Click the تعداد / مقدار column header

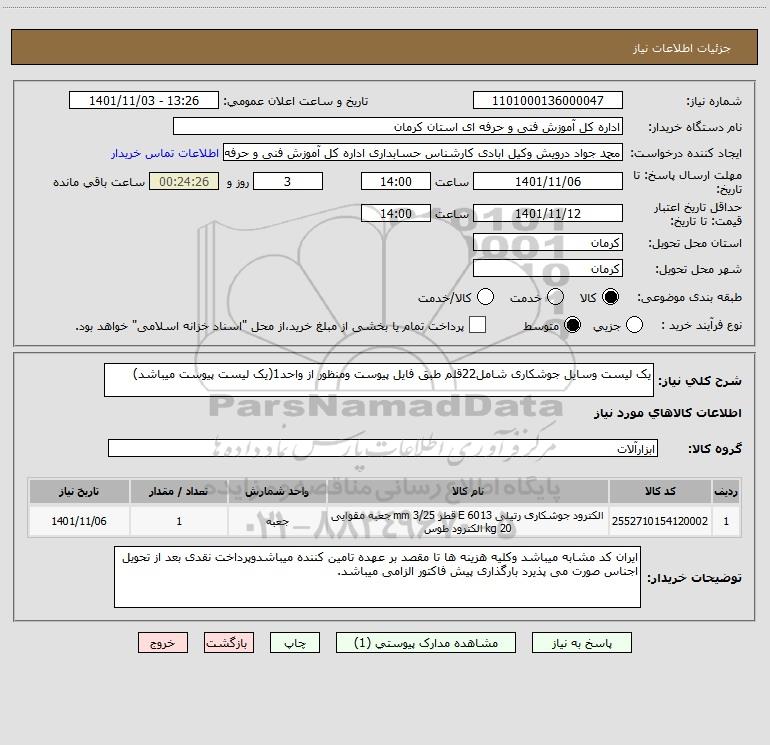coord(179,491)
